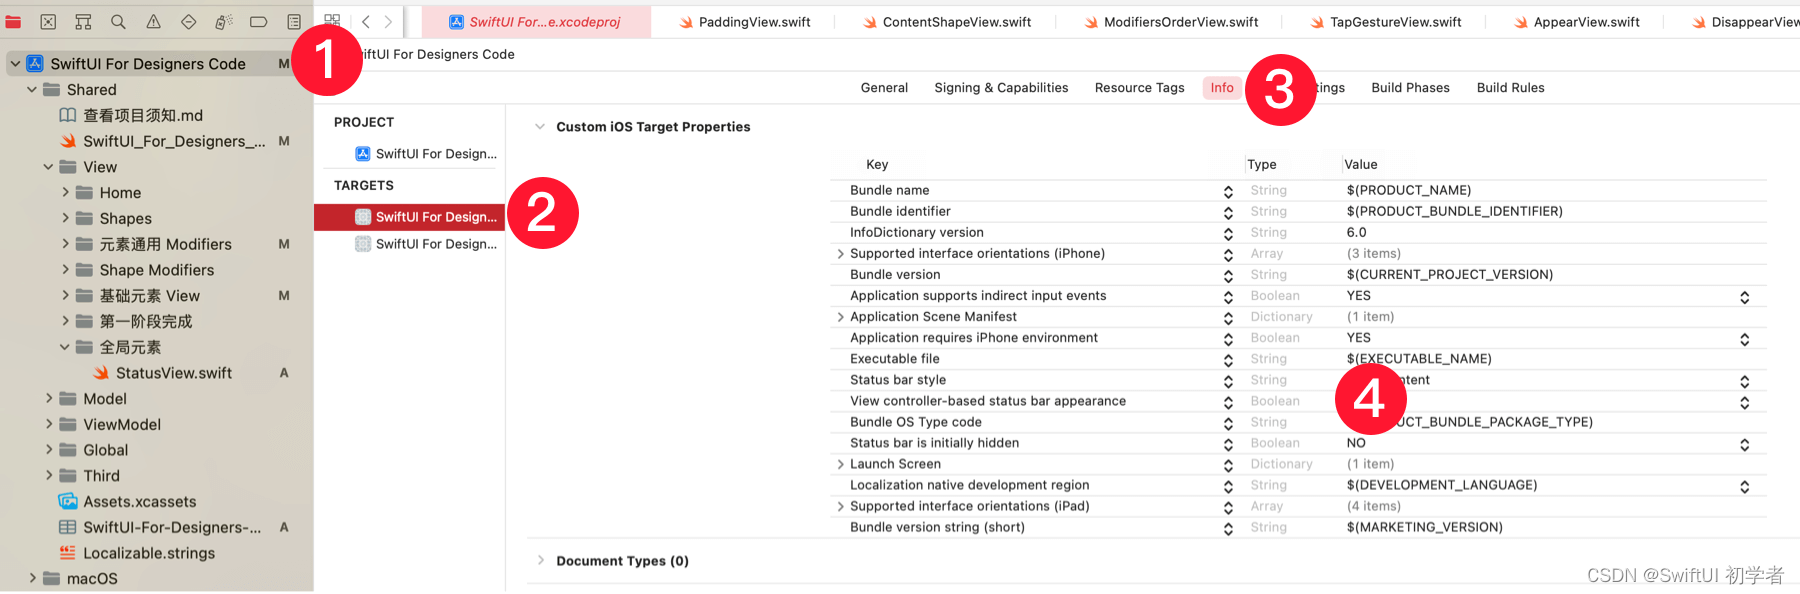Go back with the left chevron
Viewport: 1800px width, 594px height.
[366, 22]
